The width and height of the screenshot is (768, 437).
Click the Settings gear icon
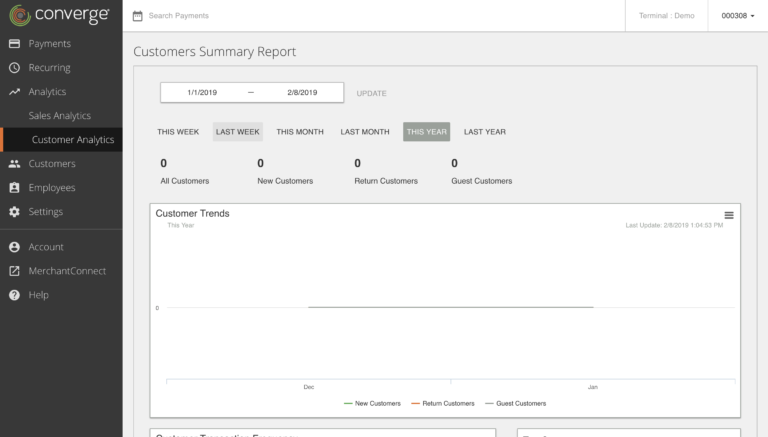point(15,212)
